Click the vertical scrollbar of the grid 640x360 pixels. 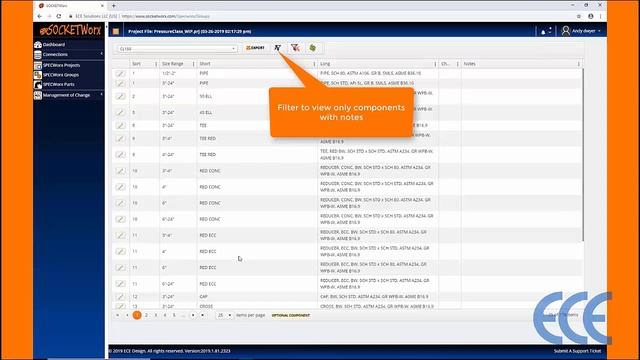[x=583, y=155]
